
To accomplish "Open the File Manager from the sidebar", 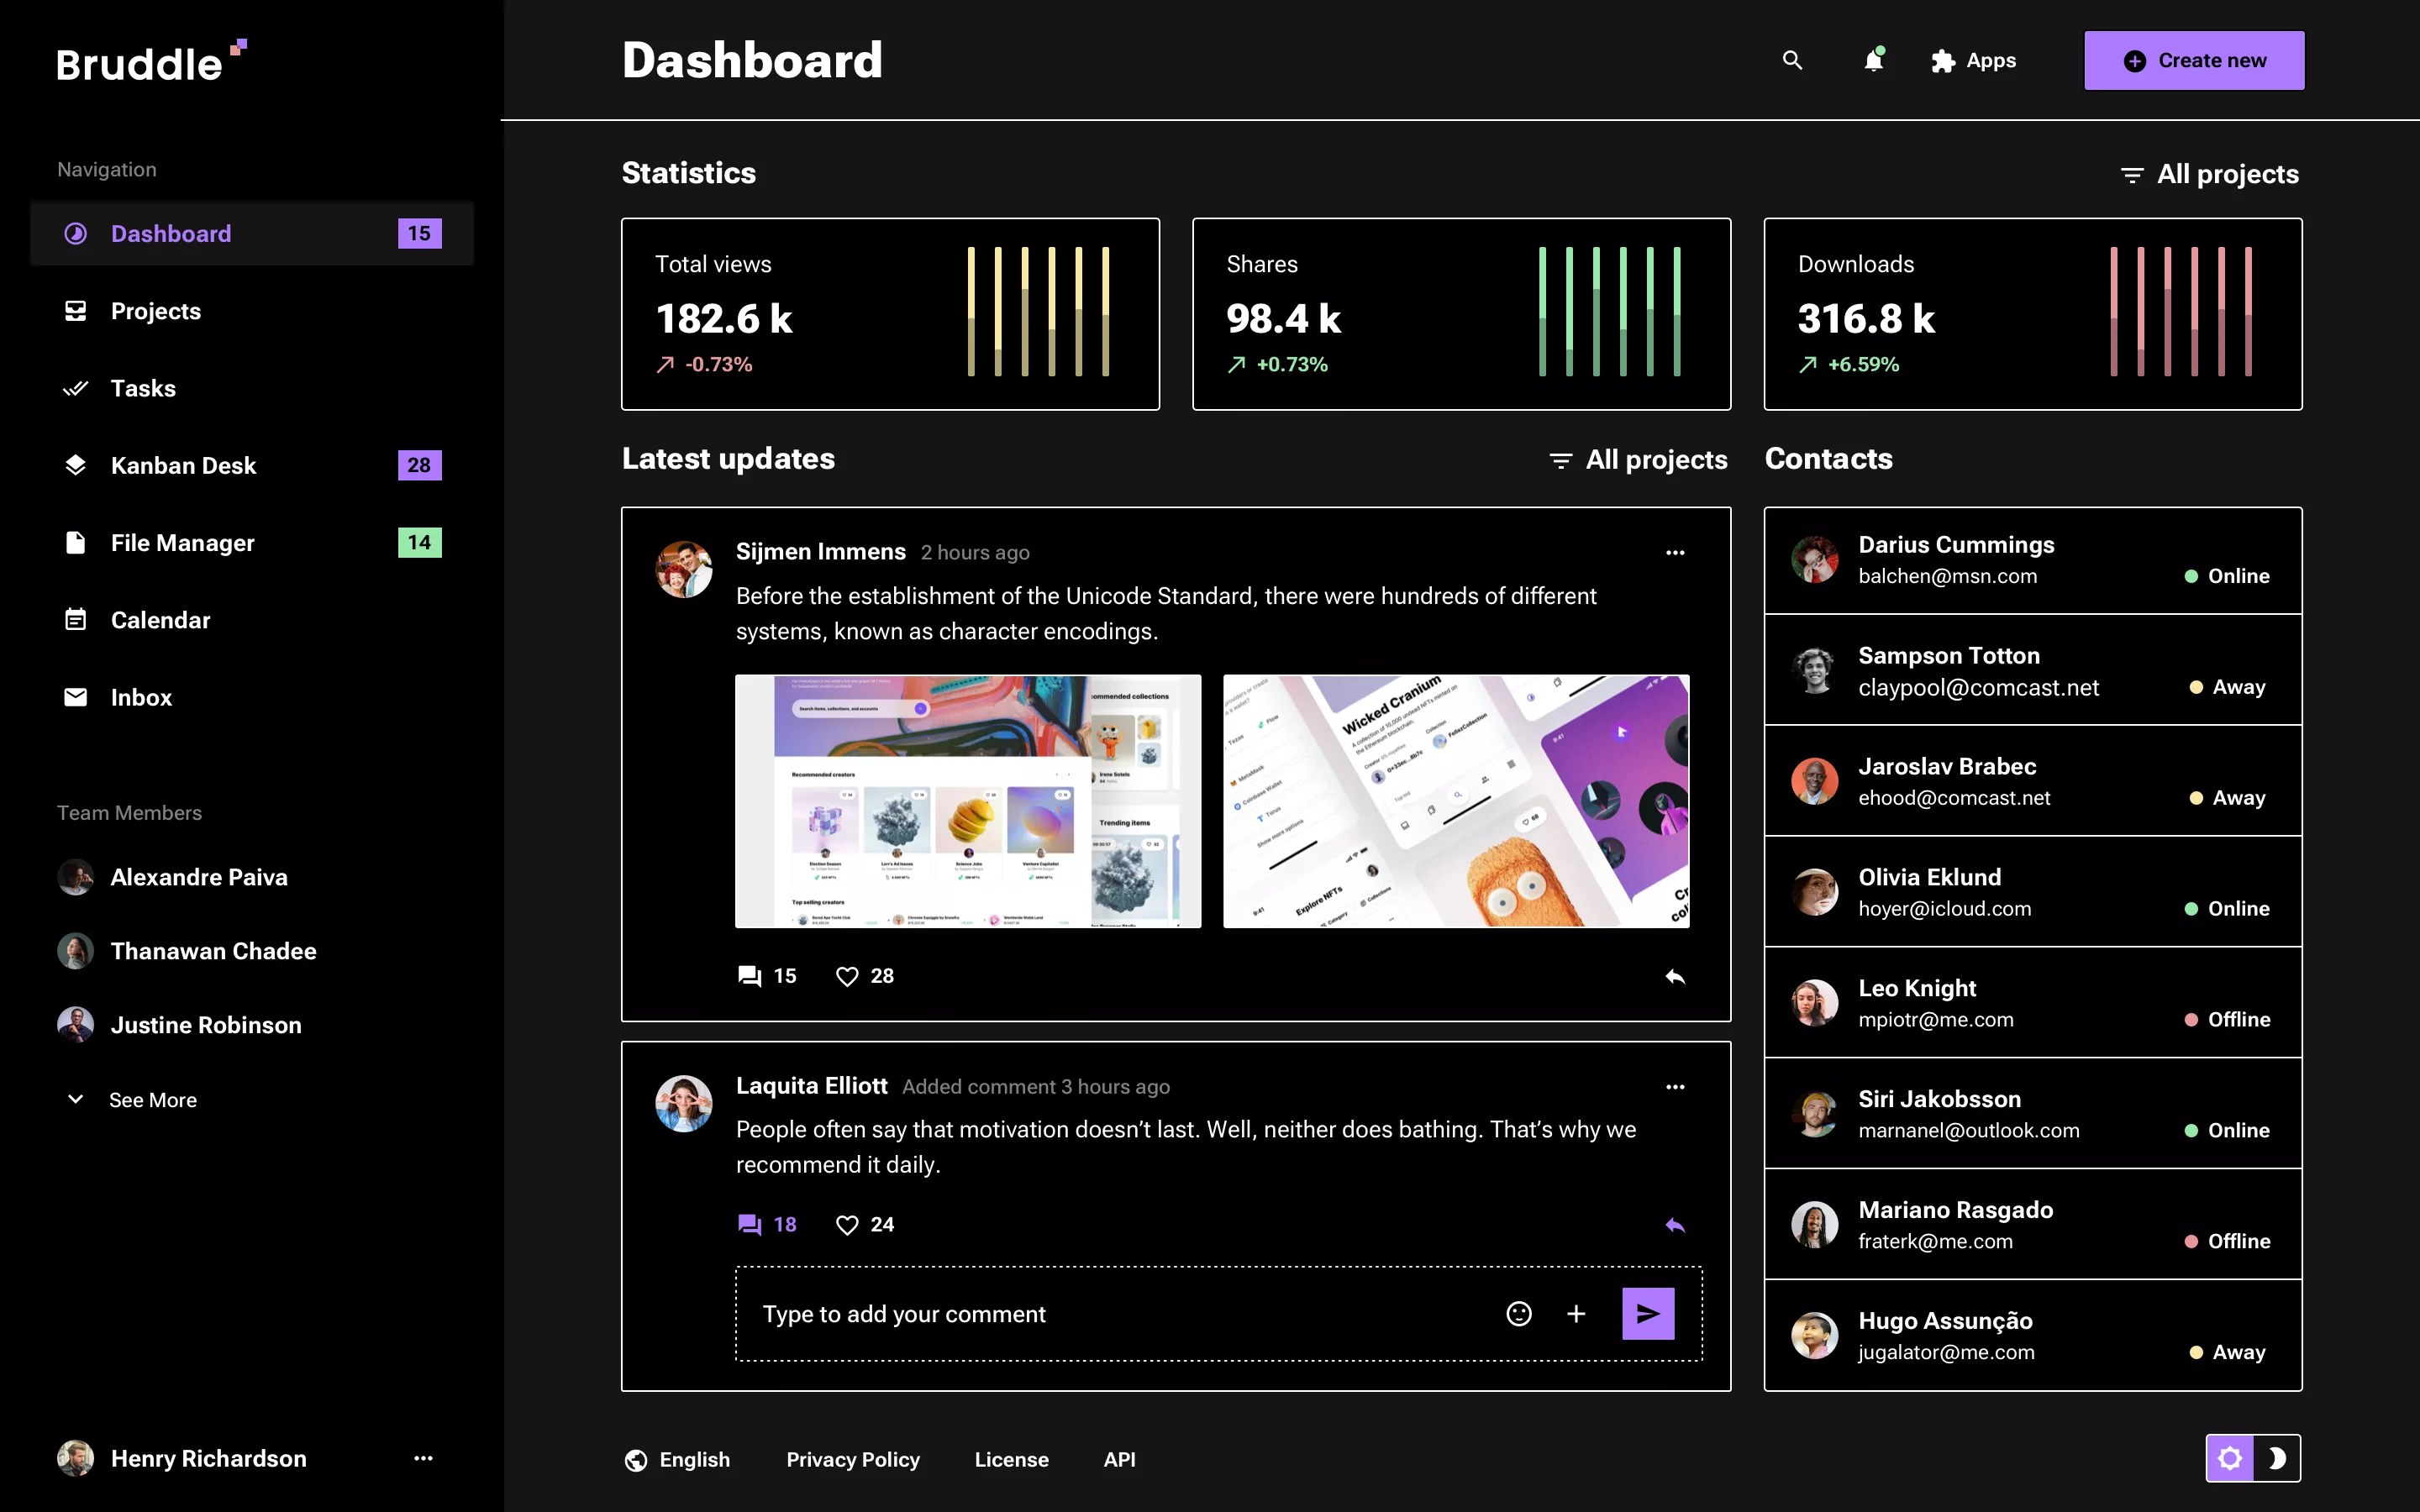I will point(76,542).
